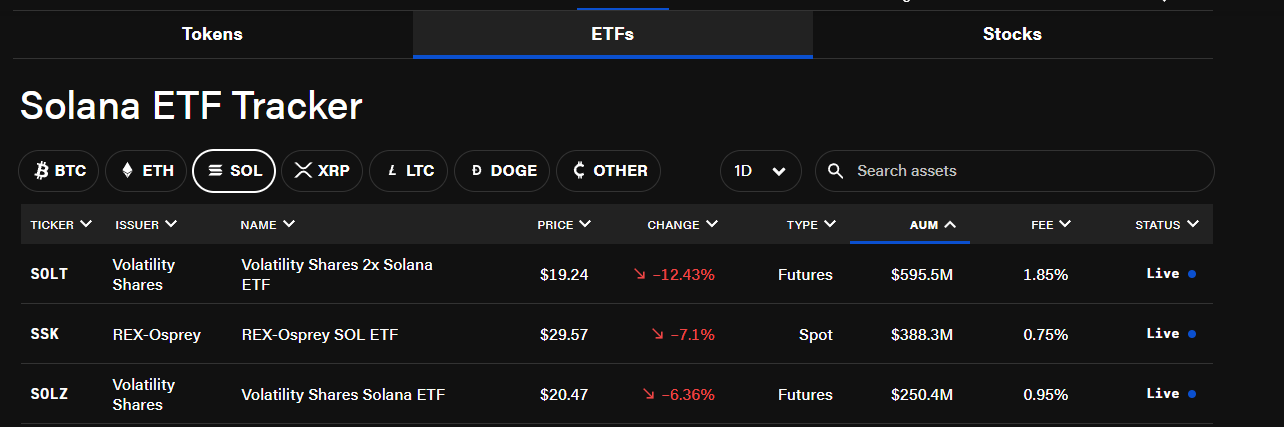Select the BTC filter chip

[x=60, y=171]
